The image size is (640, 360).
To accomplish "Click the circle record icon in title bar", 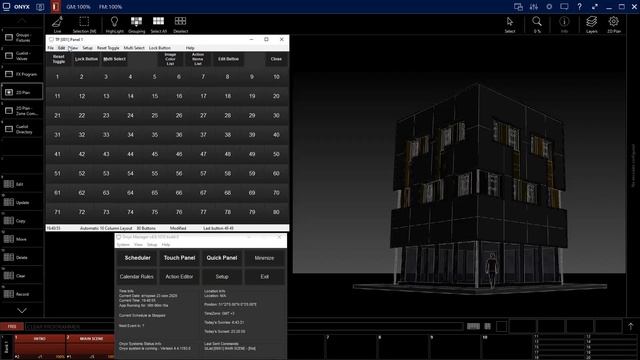I will 549,7.
